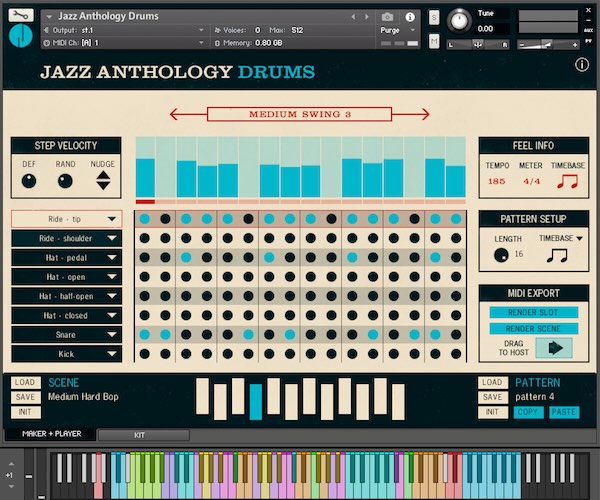The width and height of the screenshot is (600, 500).
Task: Click the red left arrow by Medium Swing 3
Action: pos(188,114)
